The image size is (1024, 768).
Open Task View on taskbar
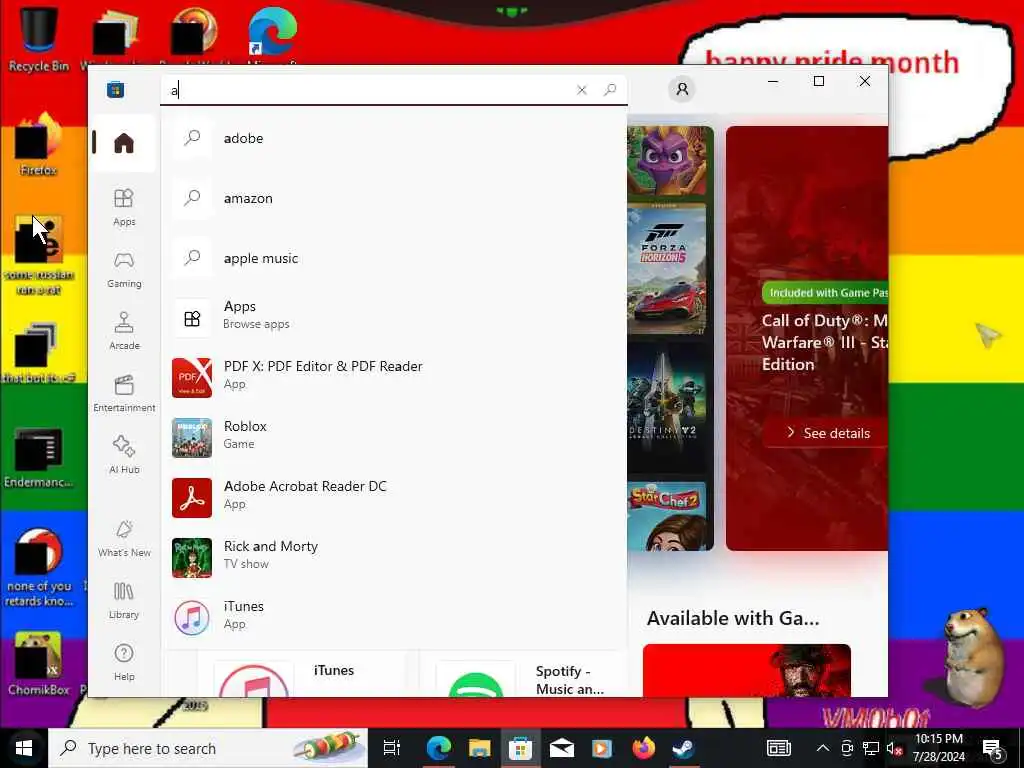click(x=392, y=748)
